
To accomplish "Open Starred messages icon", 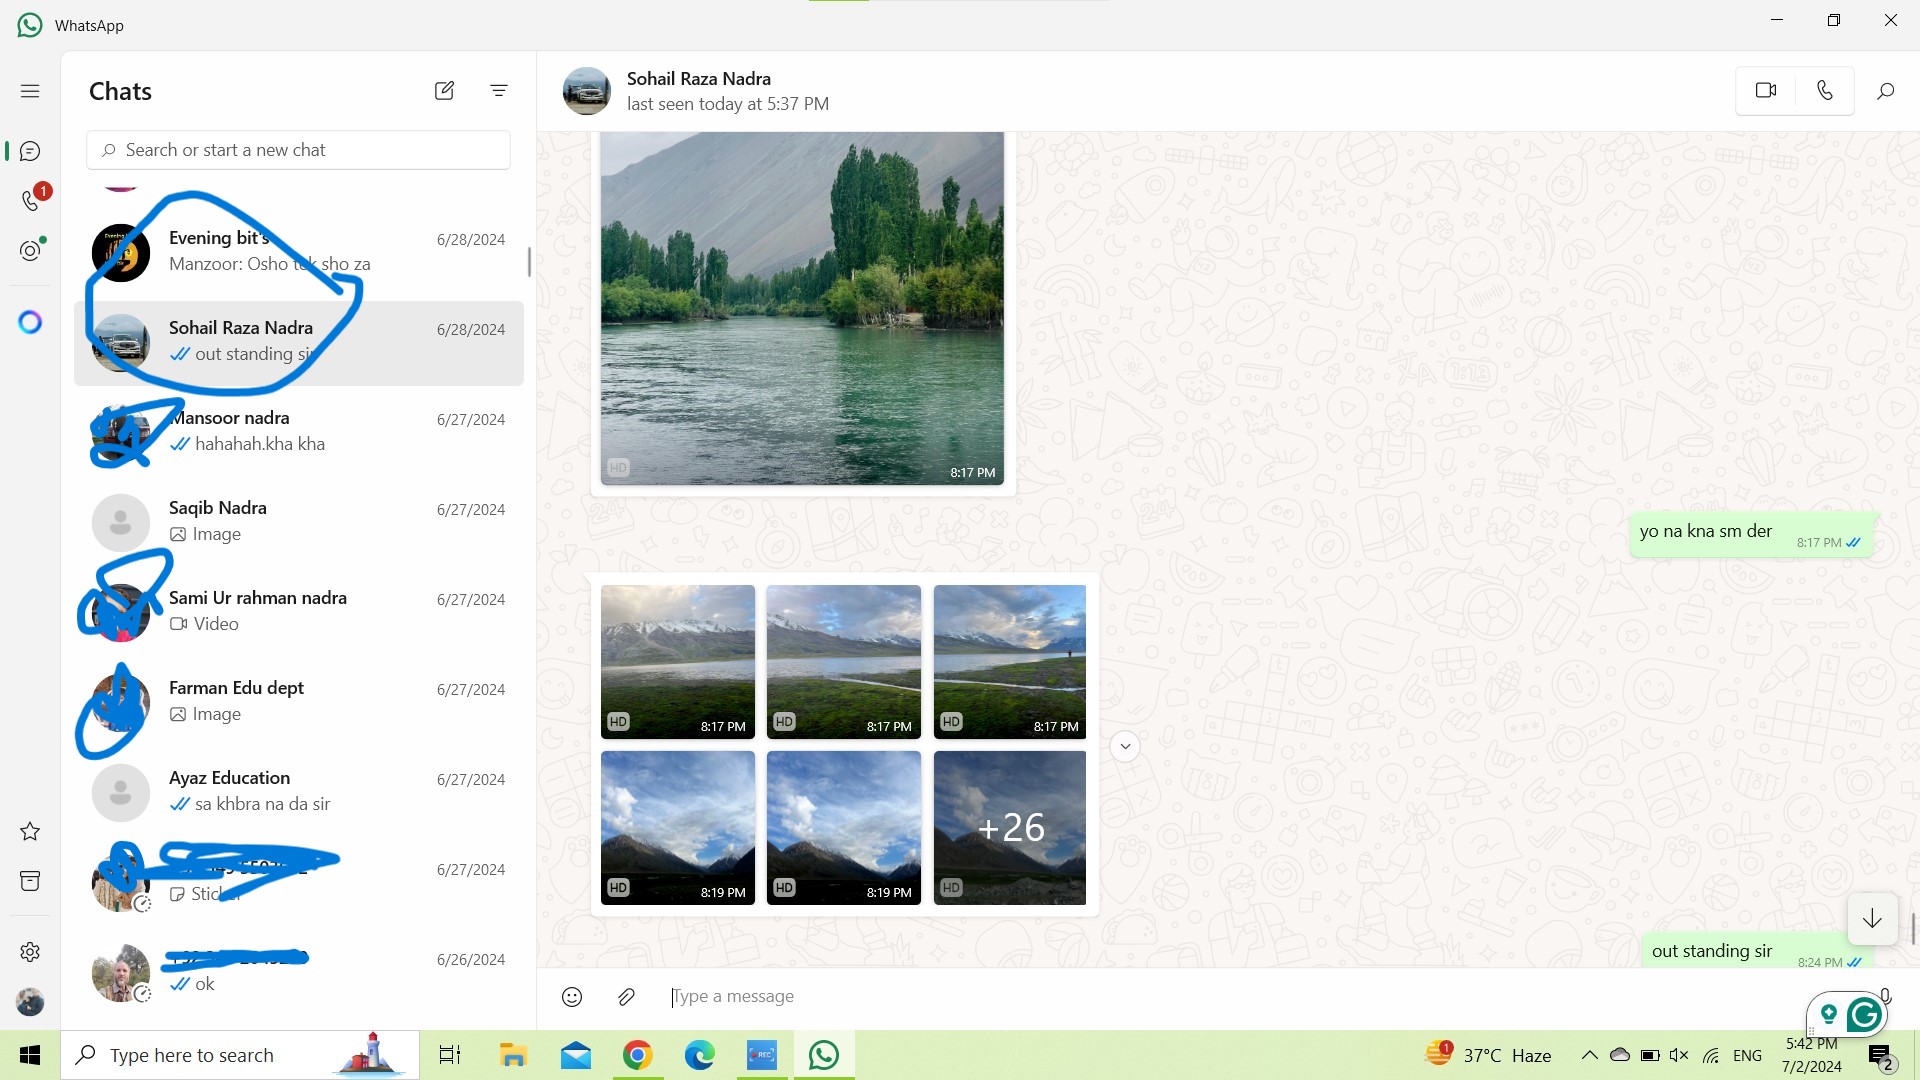I will tap(30, 831).
